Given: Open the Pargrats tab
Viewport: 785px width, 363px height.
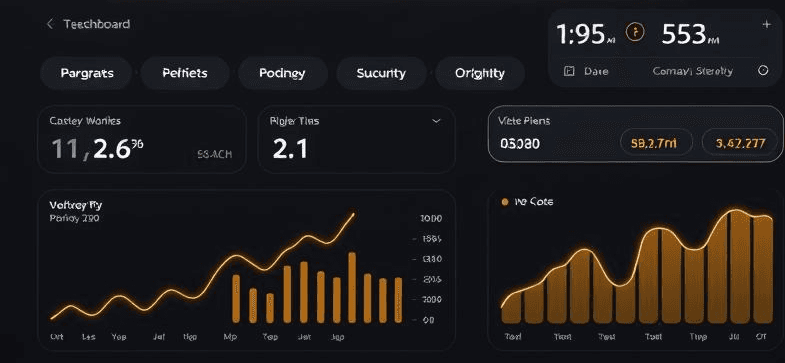Looking at the screenshot, I should click(x=87, y=73).
